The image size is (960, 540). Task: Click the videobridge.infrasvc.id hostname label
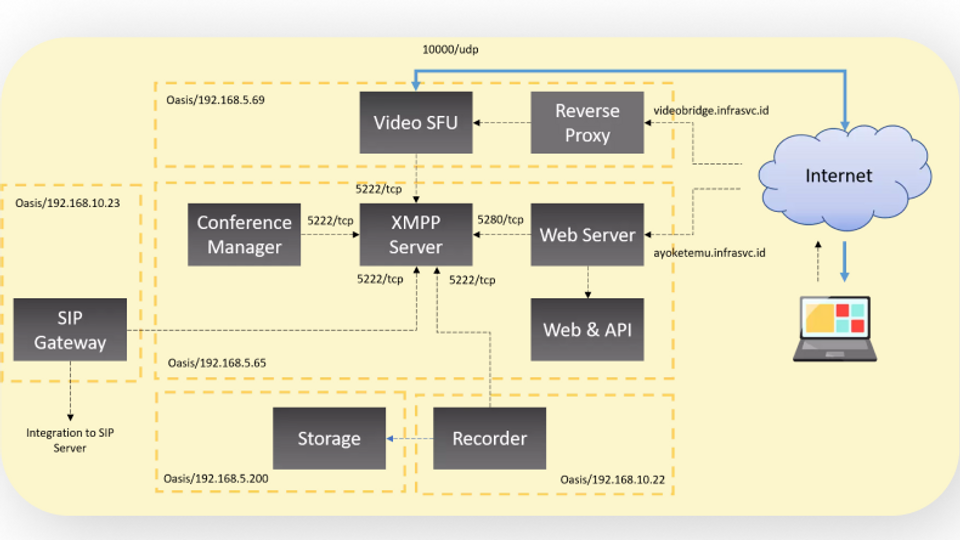pos(710,108)
